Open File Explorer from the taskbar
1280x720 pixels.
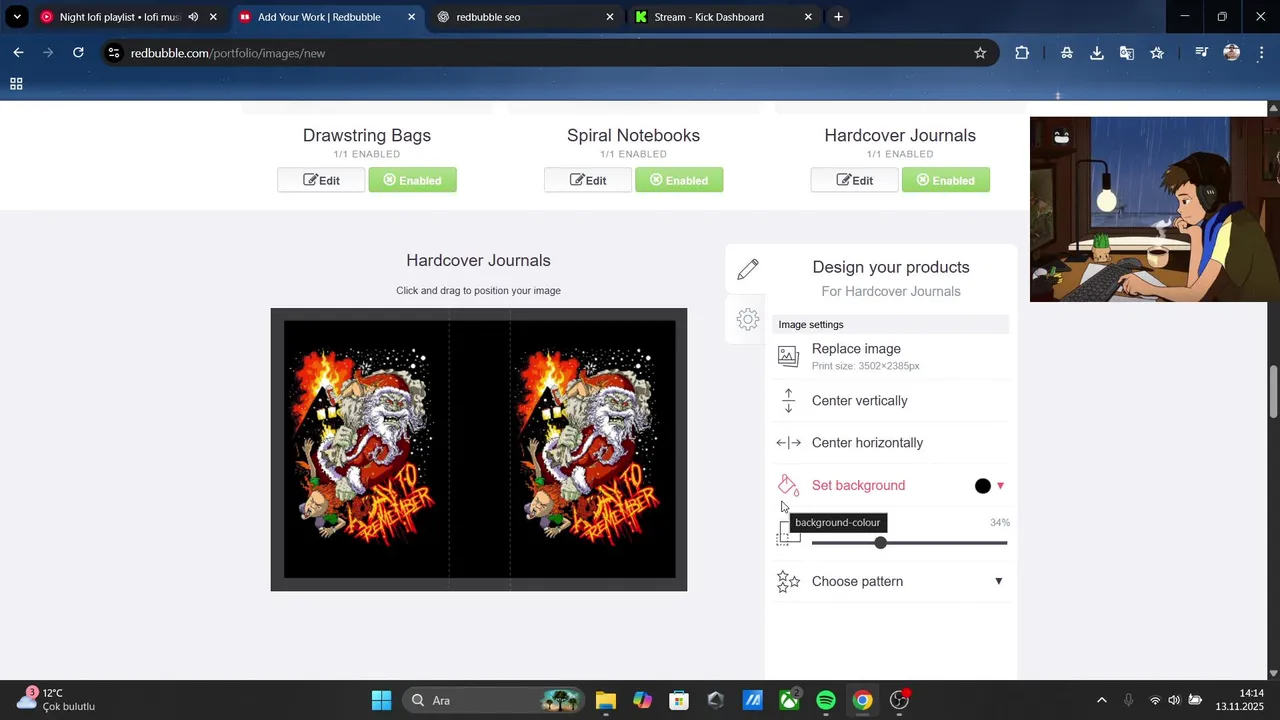606,700
